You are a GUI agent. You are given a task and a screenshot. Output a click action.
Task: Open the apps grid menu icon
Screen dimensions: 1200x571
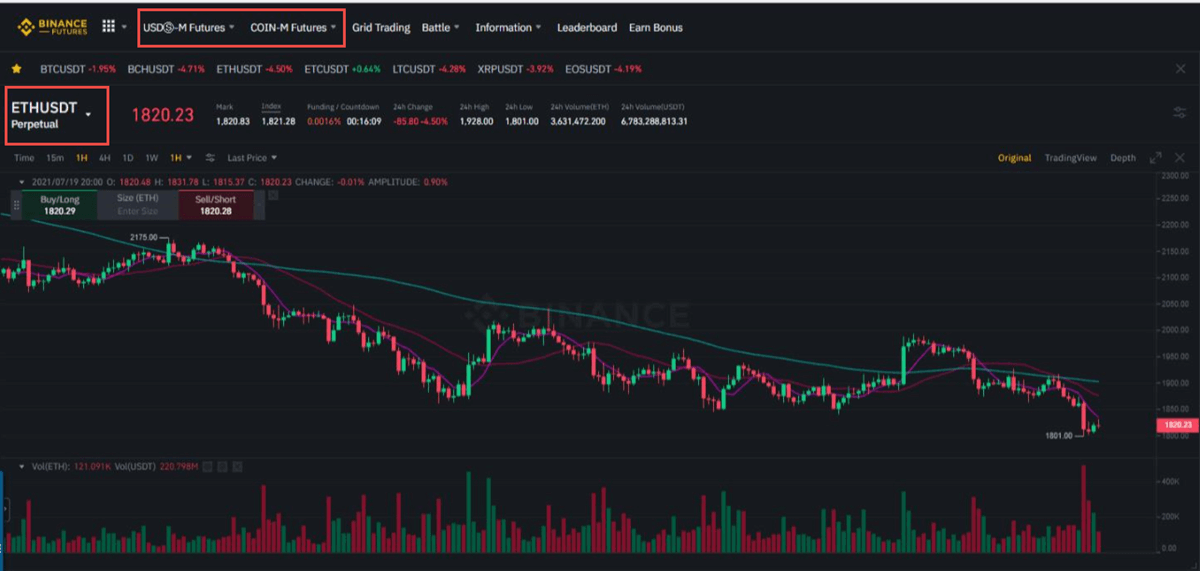click(x=108, y=27)
